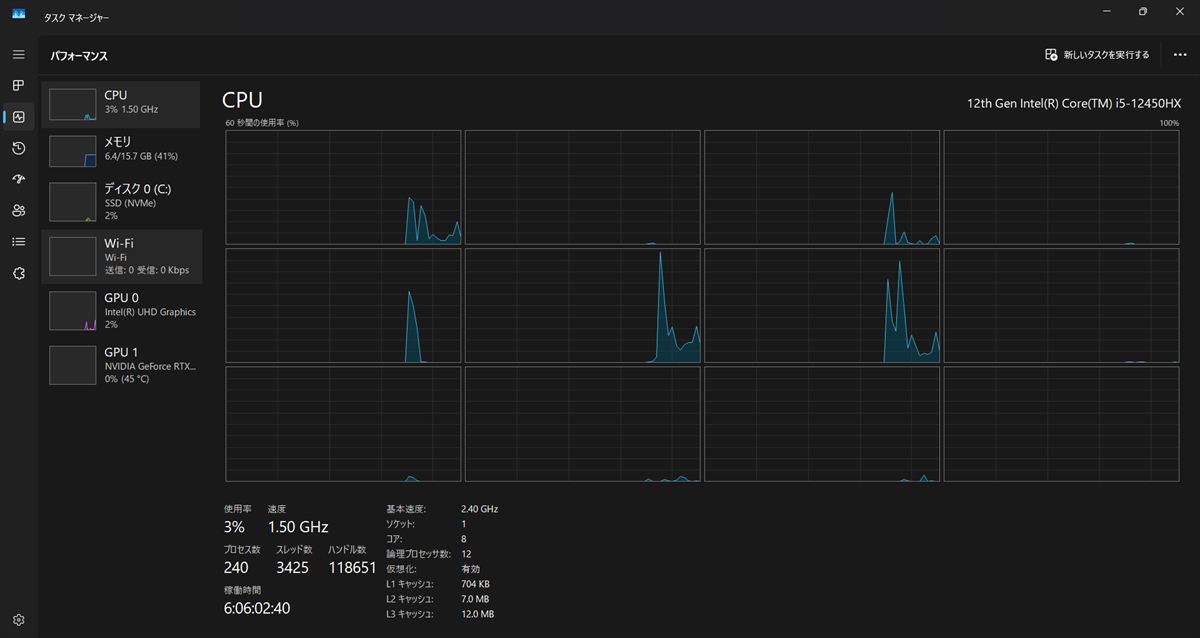Open the three-dot more options menu
1200x638 pixels.
[1180, 55]
